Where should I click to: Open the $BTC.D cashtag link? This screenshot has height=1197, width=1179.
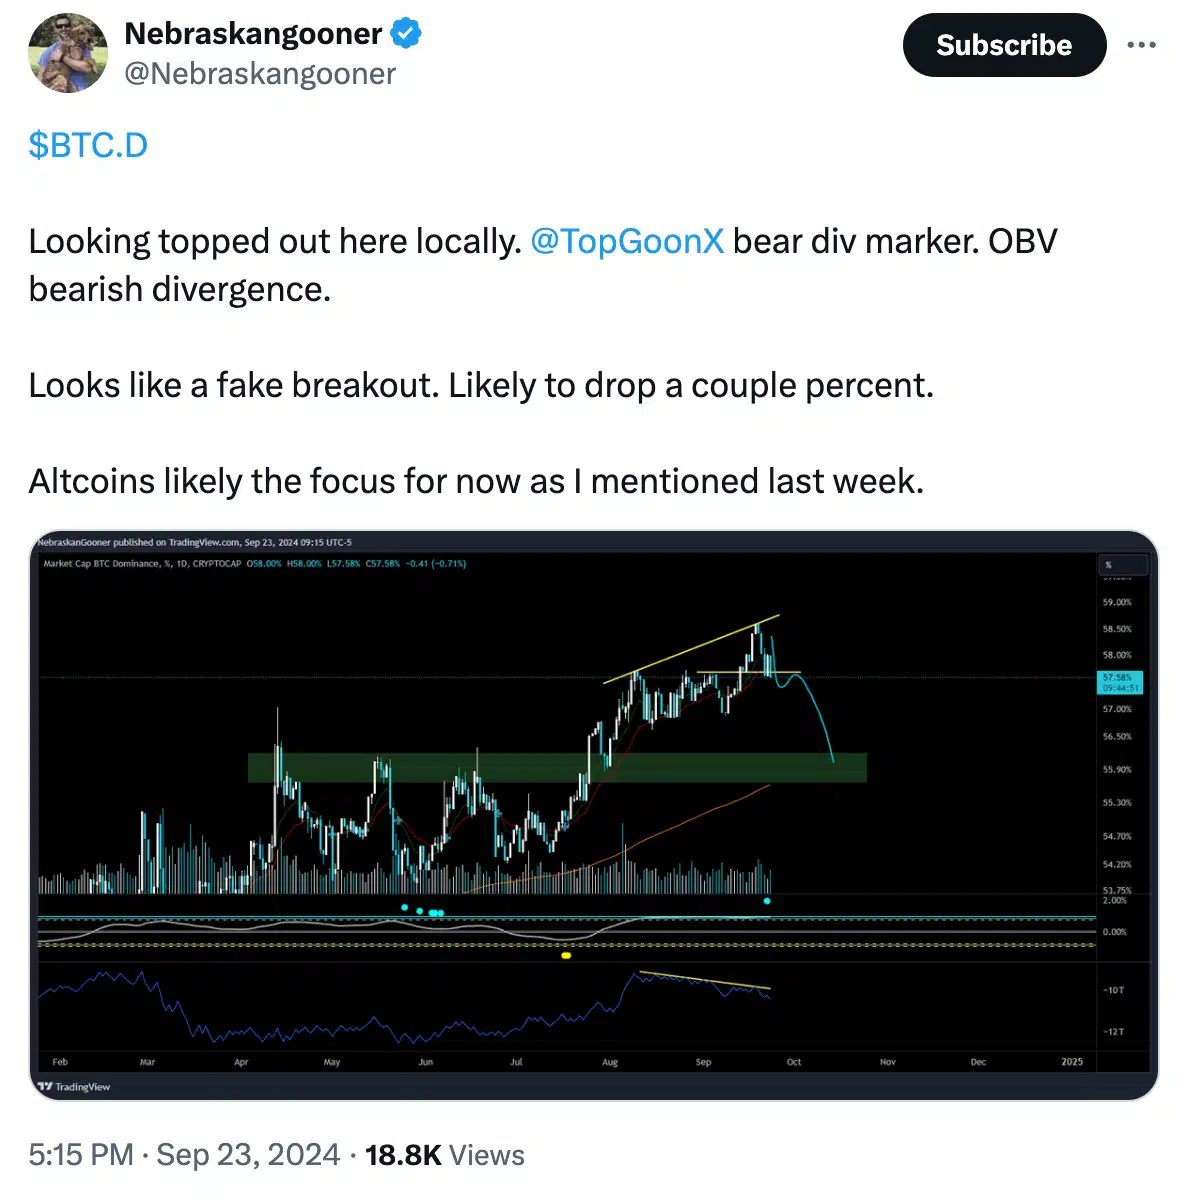coord(89,145)
